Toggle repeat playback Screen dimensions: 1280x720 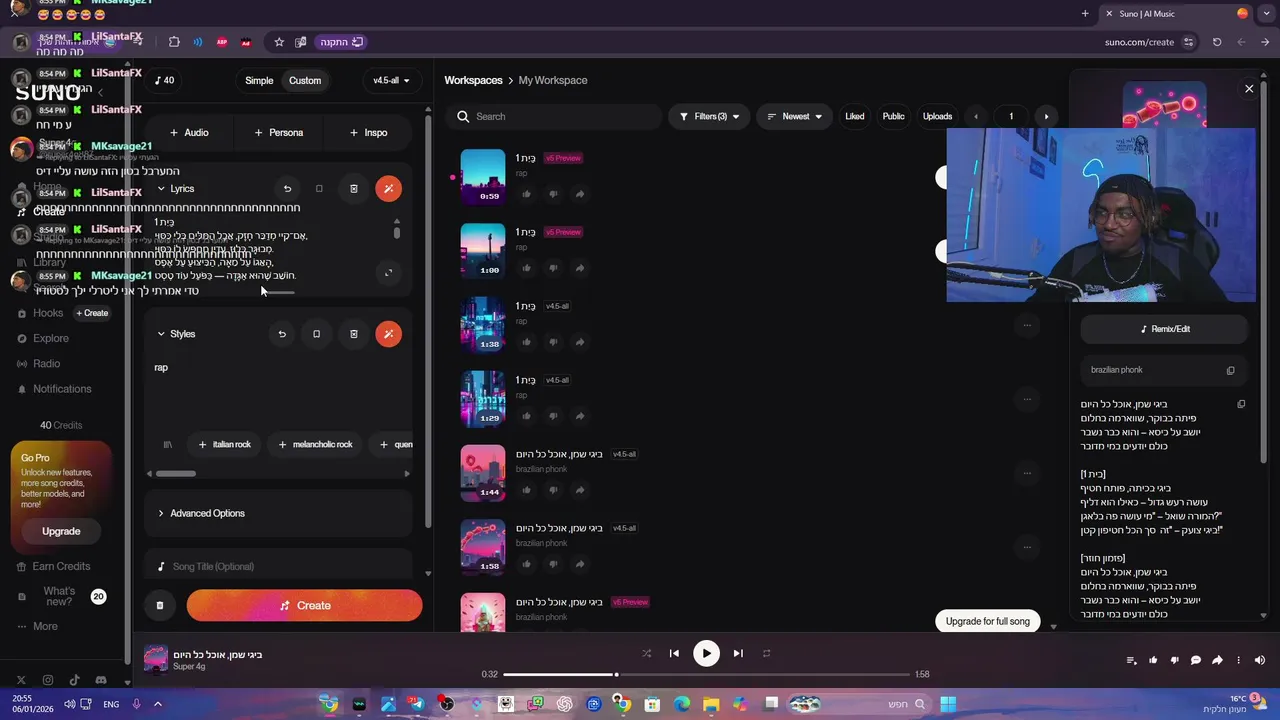767,653
